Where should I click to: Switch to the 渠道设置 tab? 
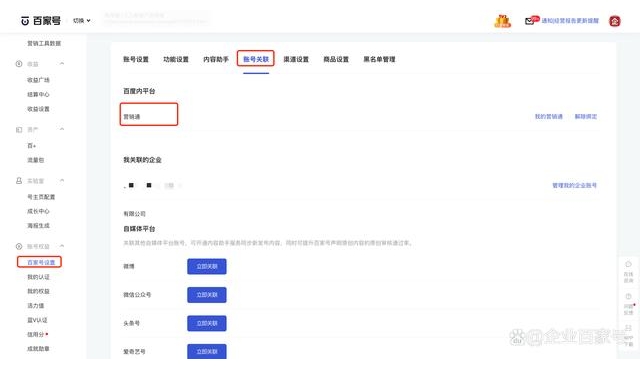[x=296, y=59]
